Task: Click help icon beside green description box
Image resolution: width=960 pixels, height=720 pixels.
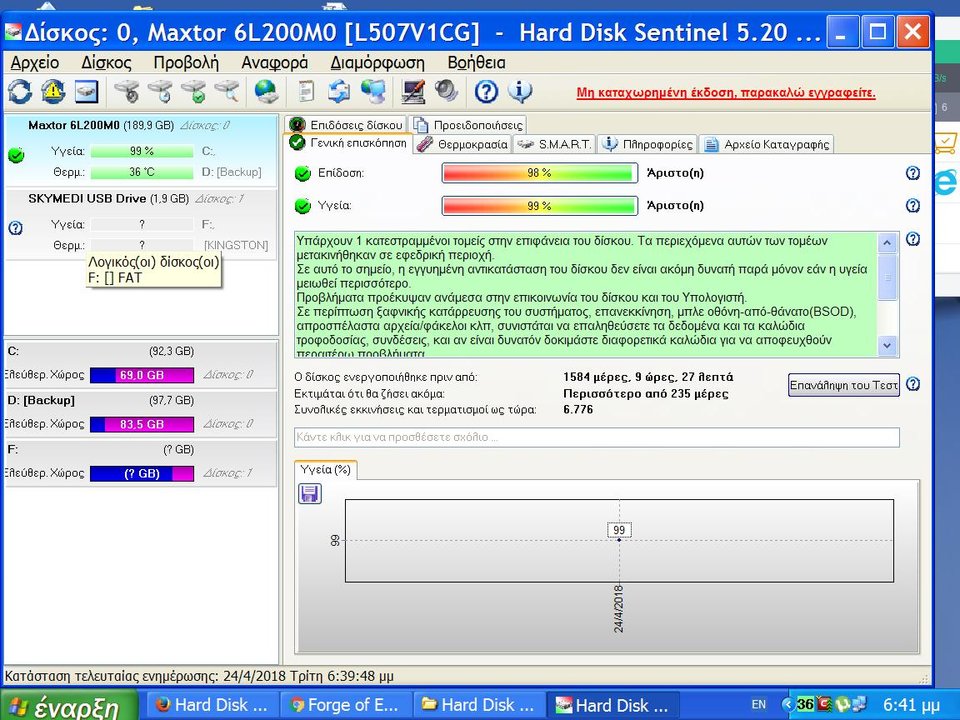Action: [912, 239]
